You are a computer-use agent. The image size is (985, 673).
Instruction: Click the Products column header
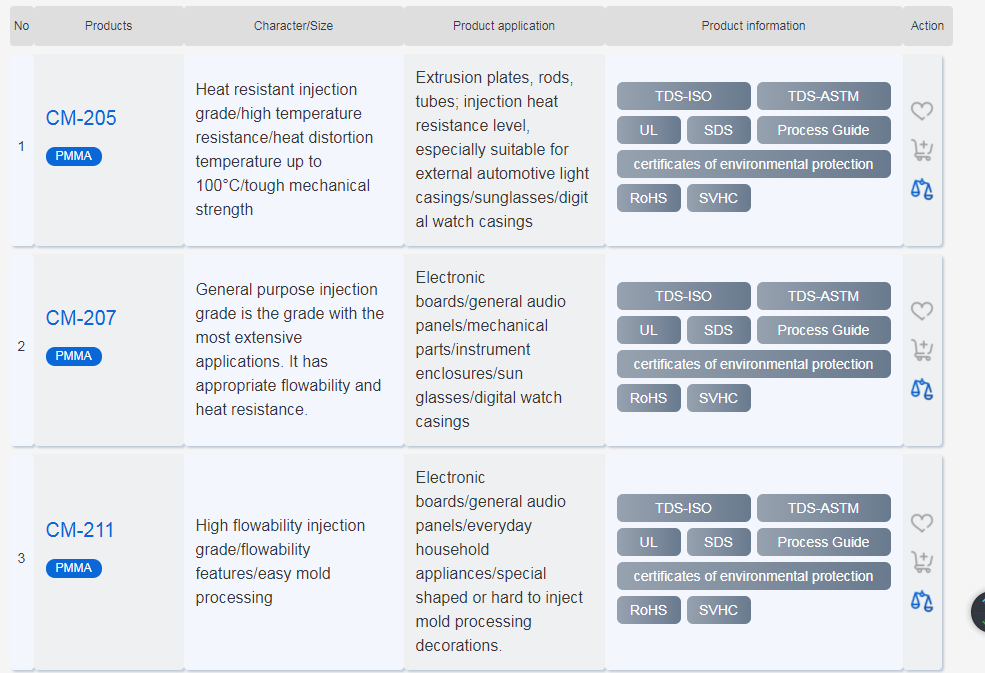click(108, 26)
